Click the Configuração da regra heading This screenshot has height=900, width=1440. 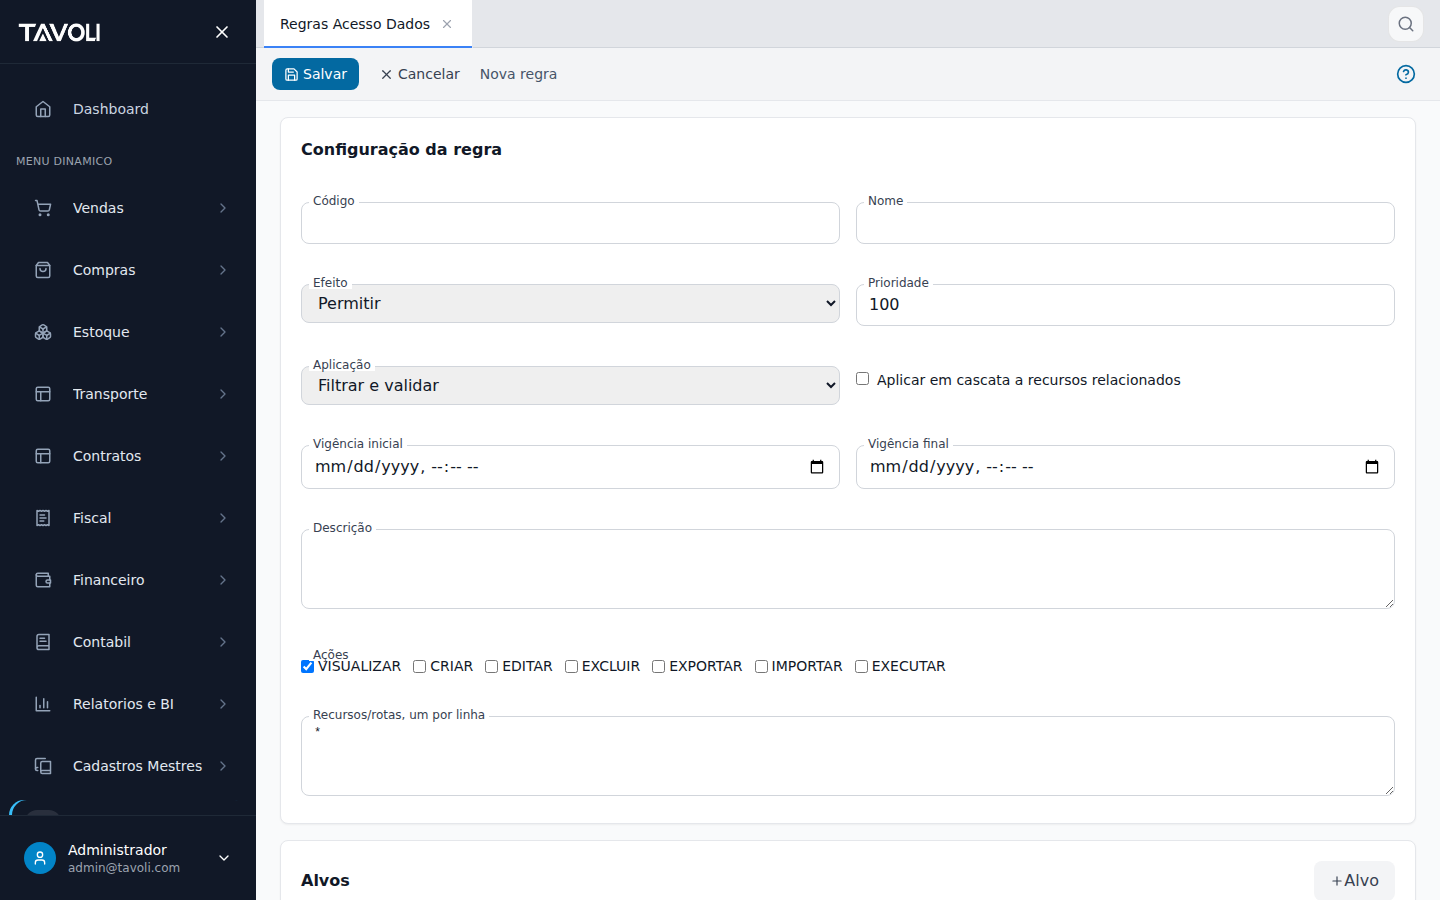click(x=401, y=149)
